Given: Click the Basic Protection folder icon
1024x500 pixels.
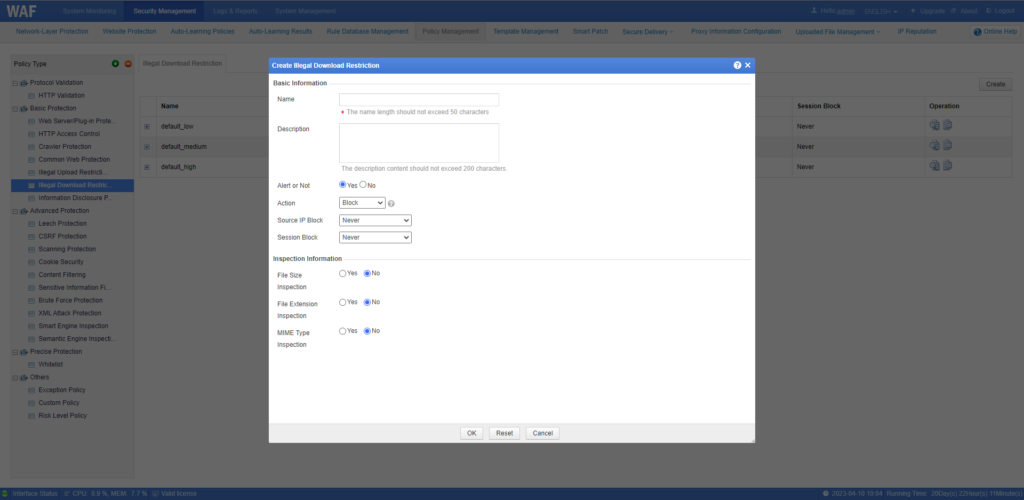Looking at the screenshot, I should pos(24,108).
